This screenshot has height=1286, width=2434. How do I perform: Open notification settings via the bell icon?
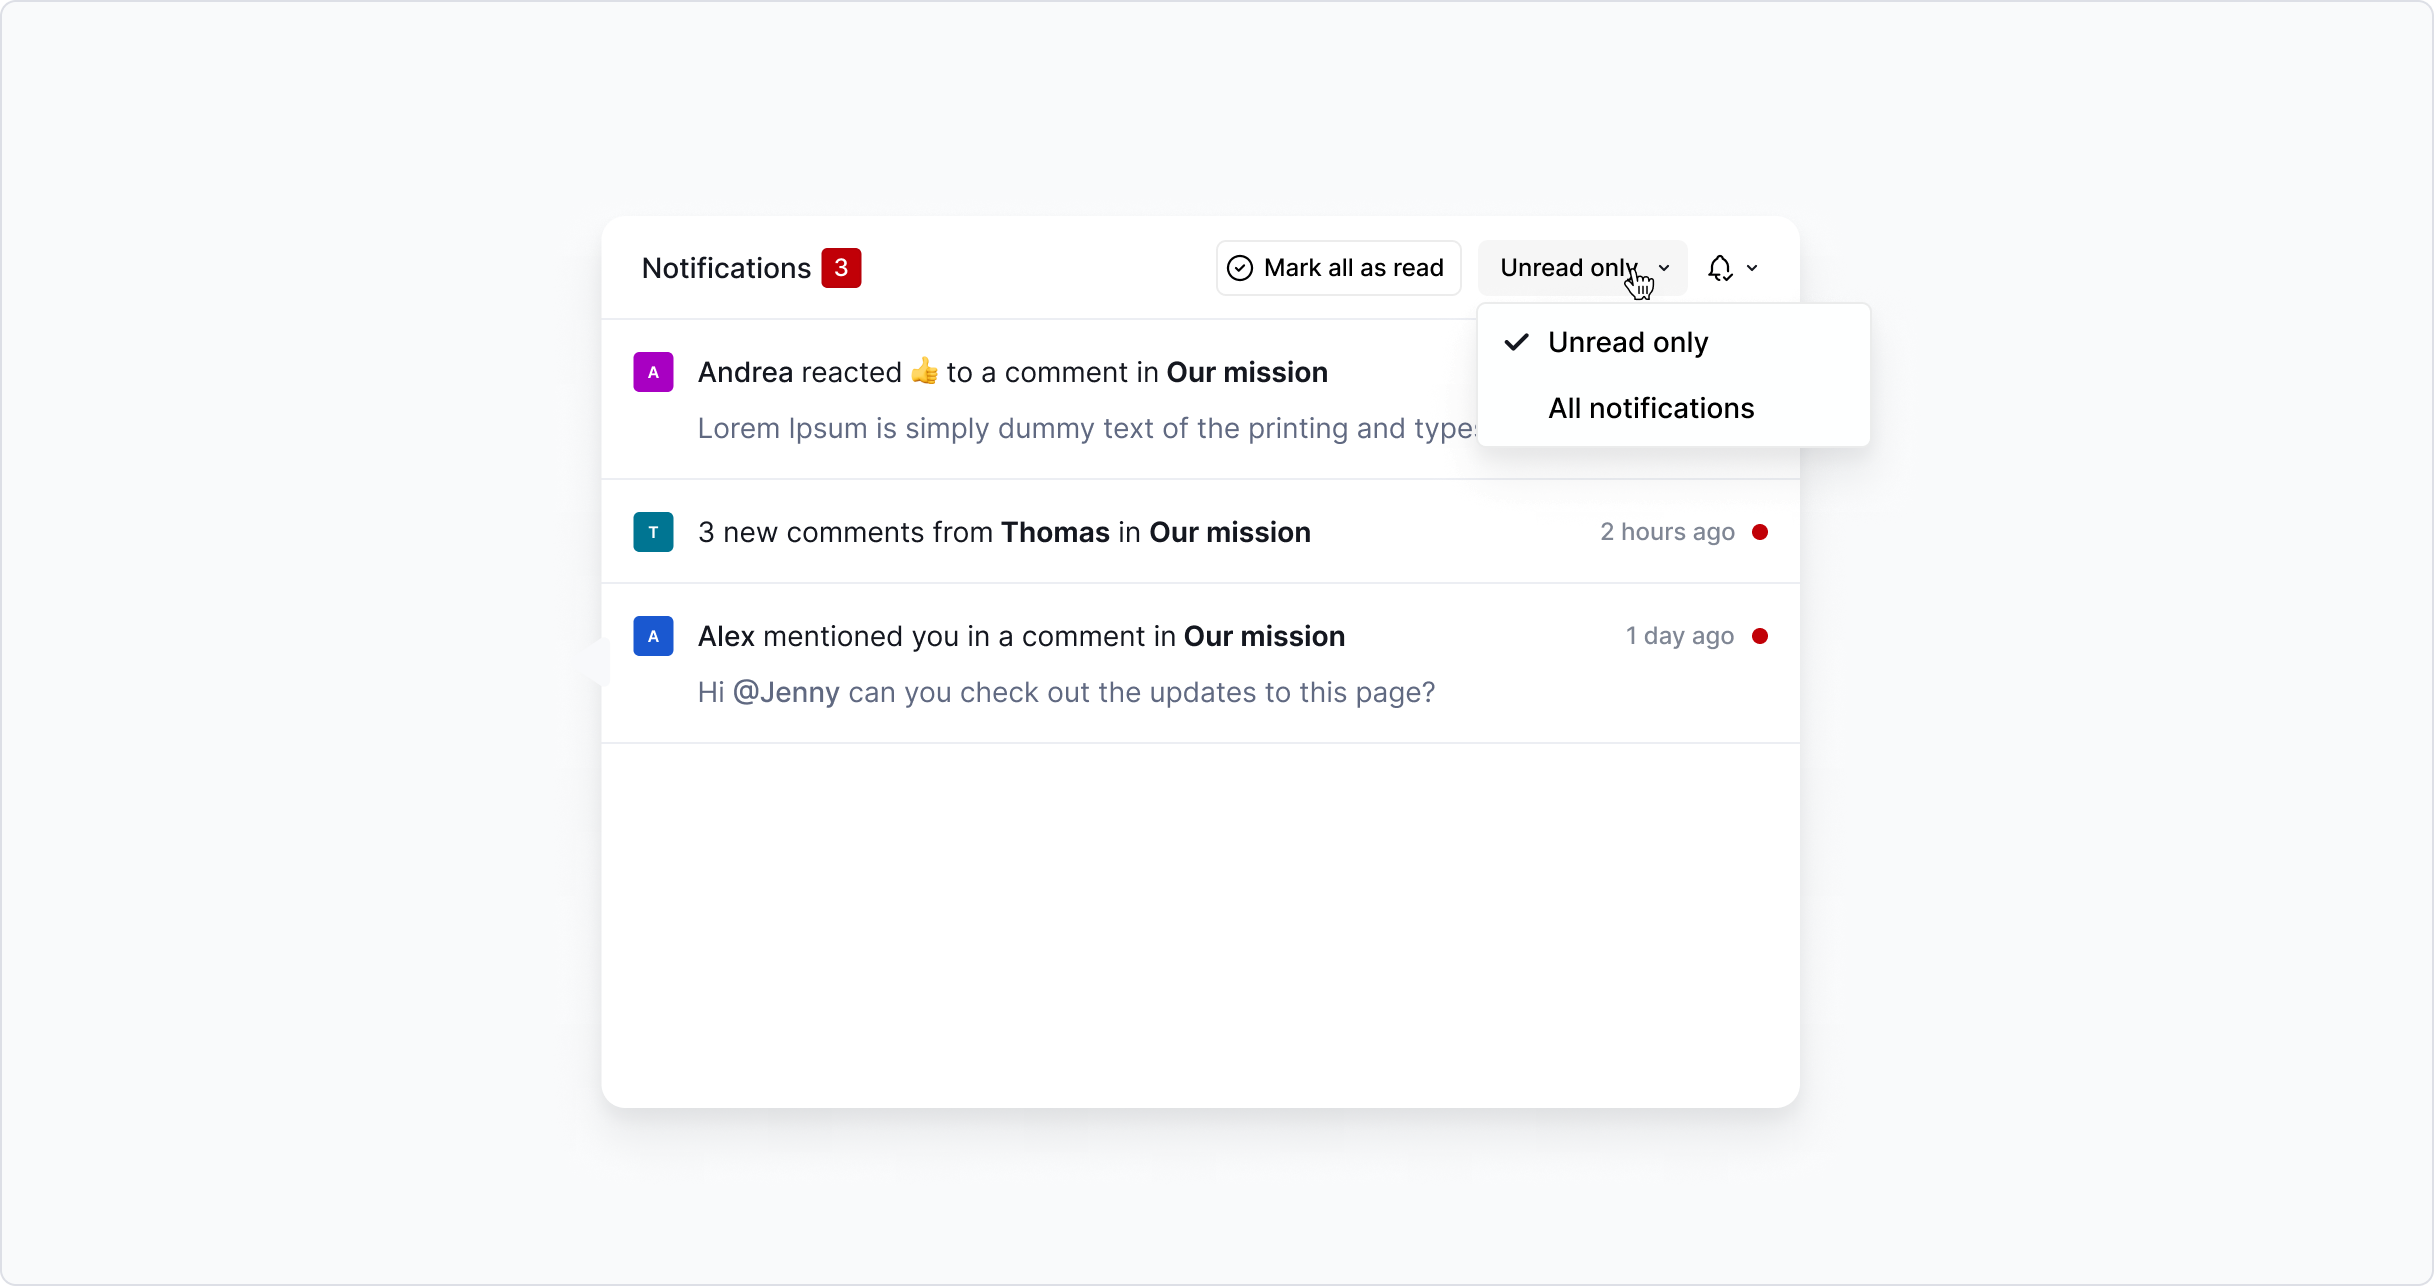pyautogui.click(x=1719, y=268)
